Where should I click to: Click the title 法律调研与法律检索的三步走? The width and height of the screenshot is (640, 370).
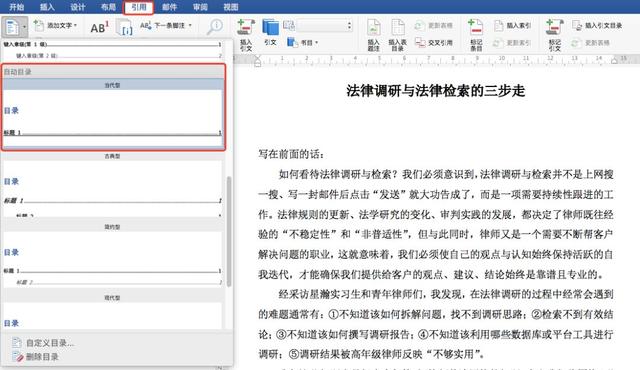(x=436, y=91)
